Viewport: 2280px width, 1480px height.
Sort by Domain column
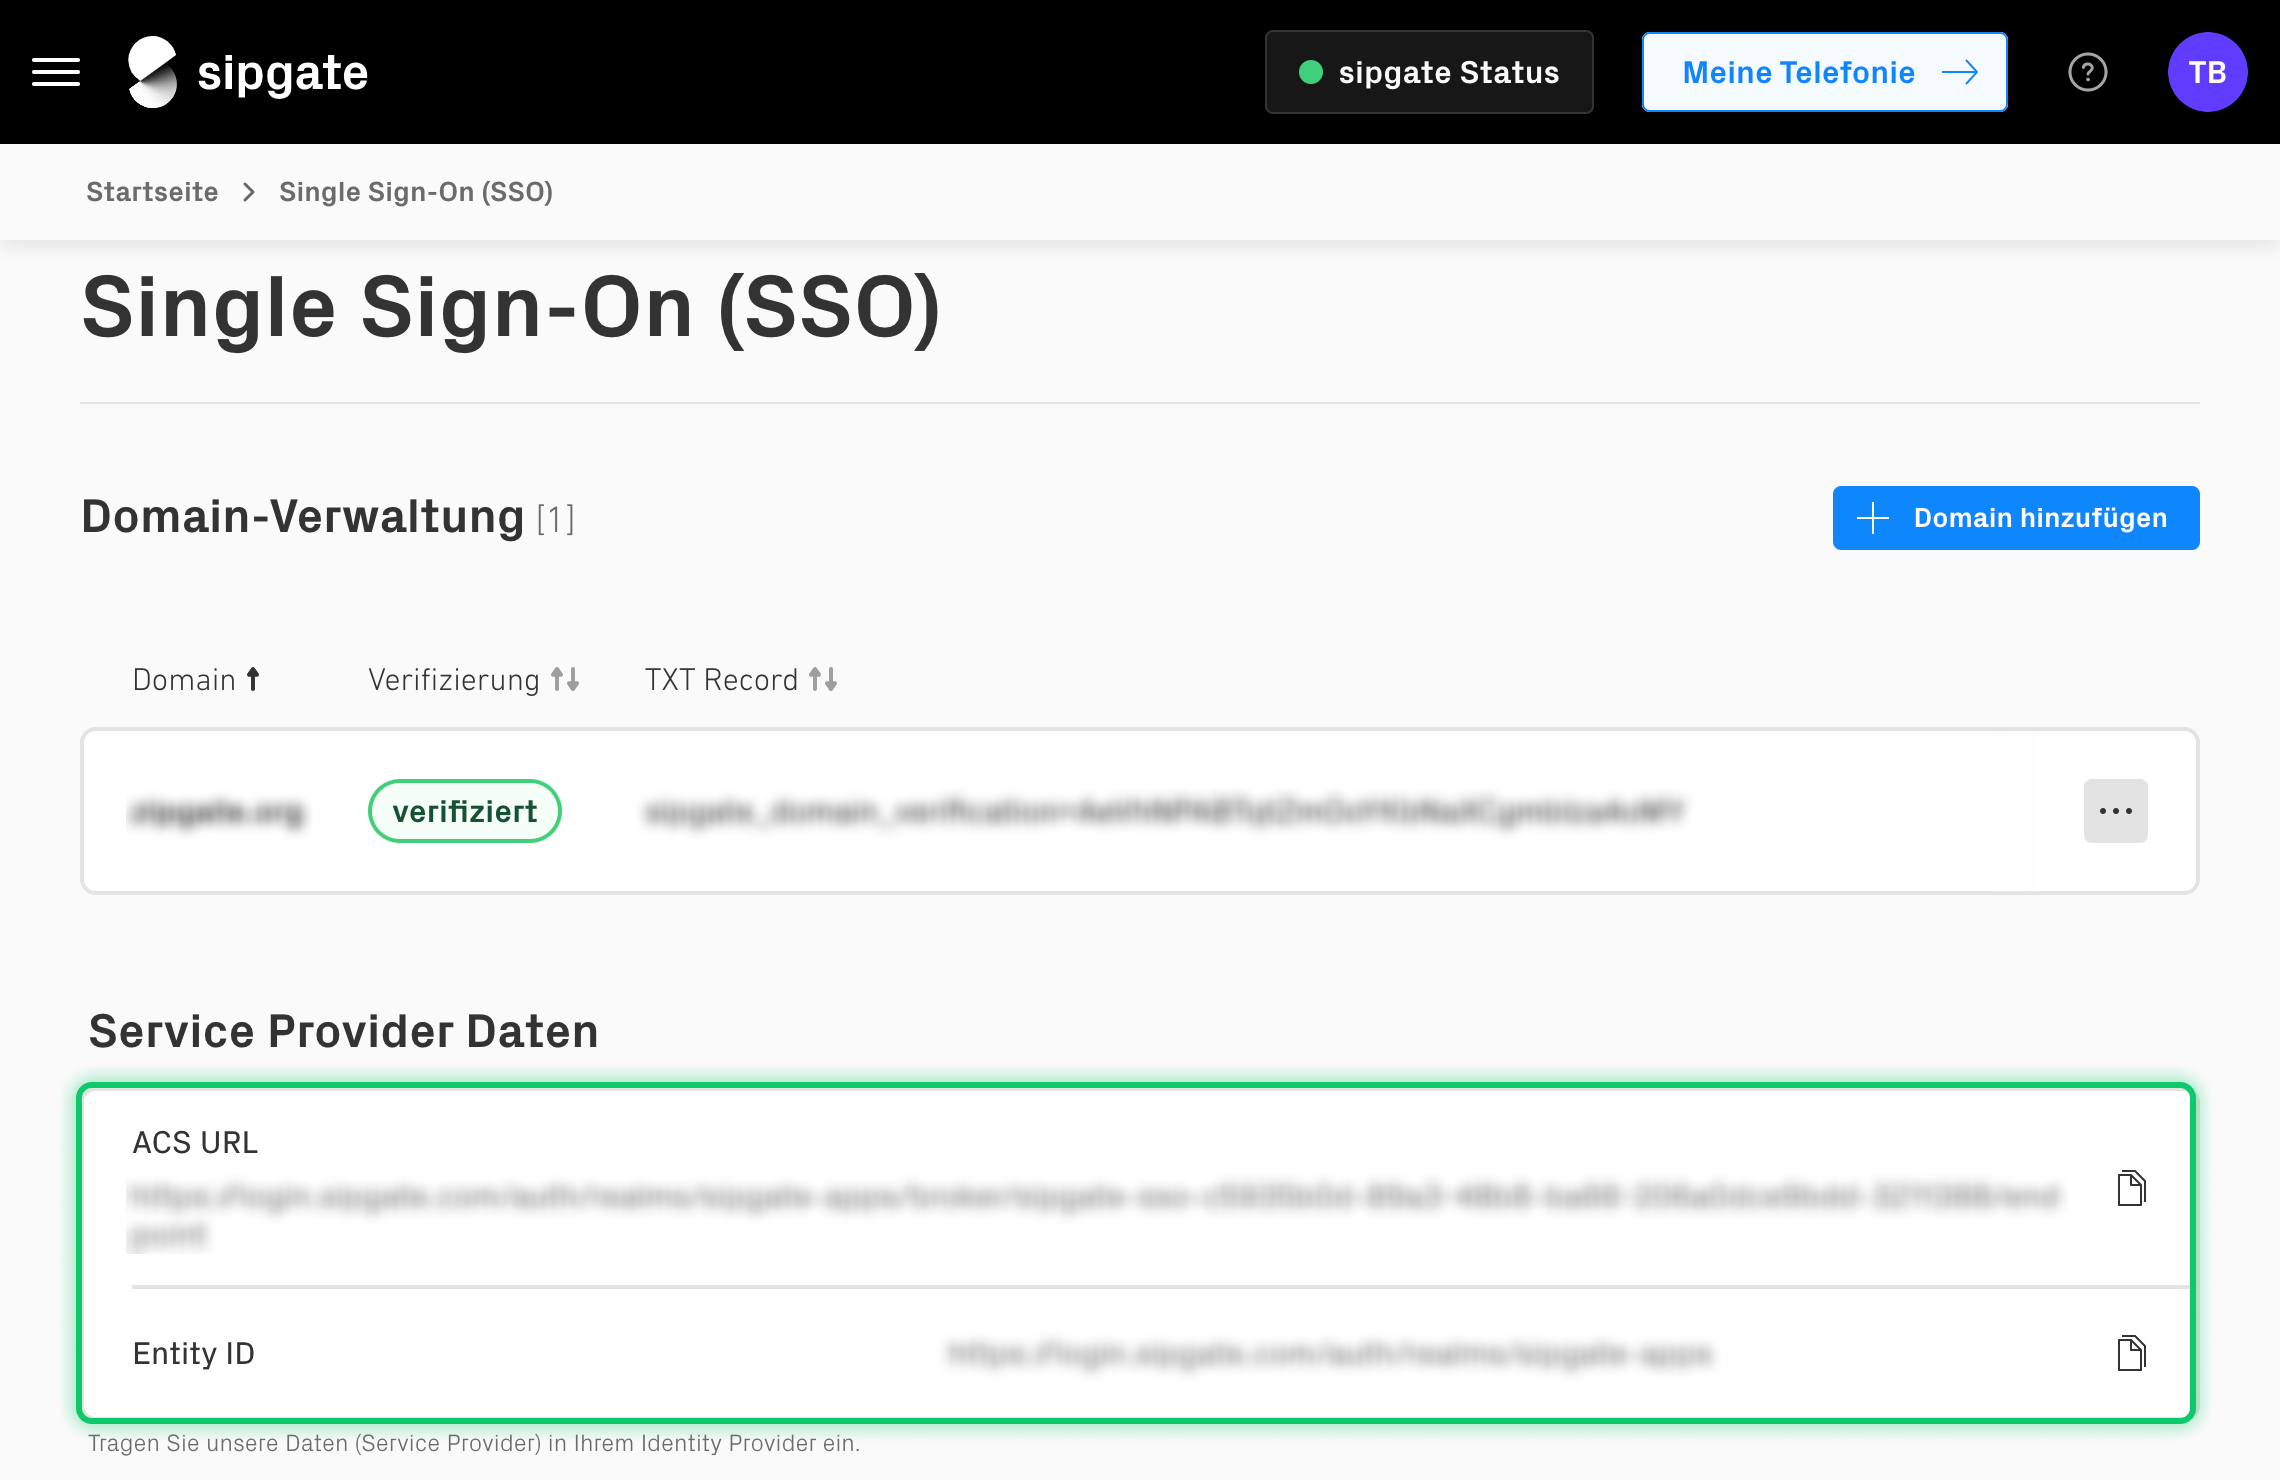[x=197, y=680]
